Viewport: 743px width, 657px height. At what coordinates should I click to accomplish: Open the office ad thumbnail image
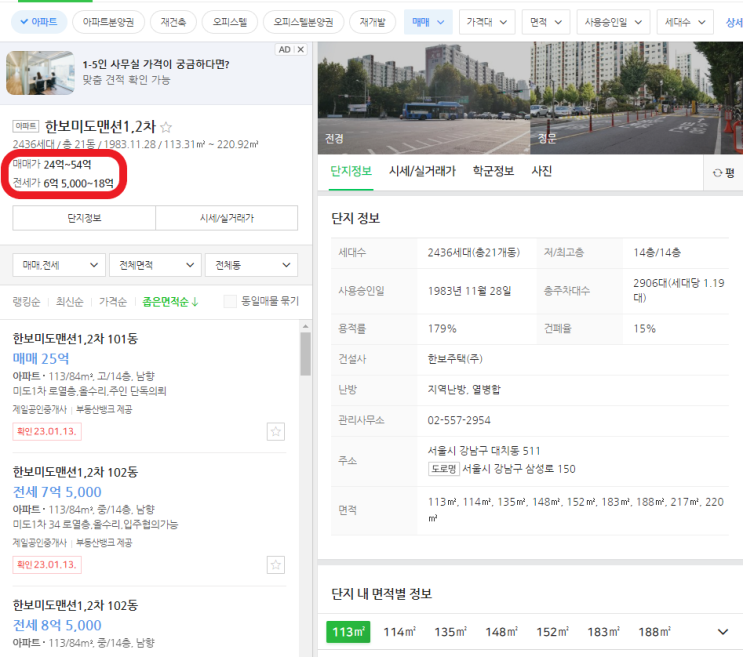coord(40,73)
